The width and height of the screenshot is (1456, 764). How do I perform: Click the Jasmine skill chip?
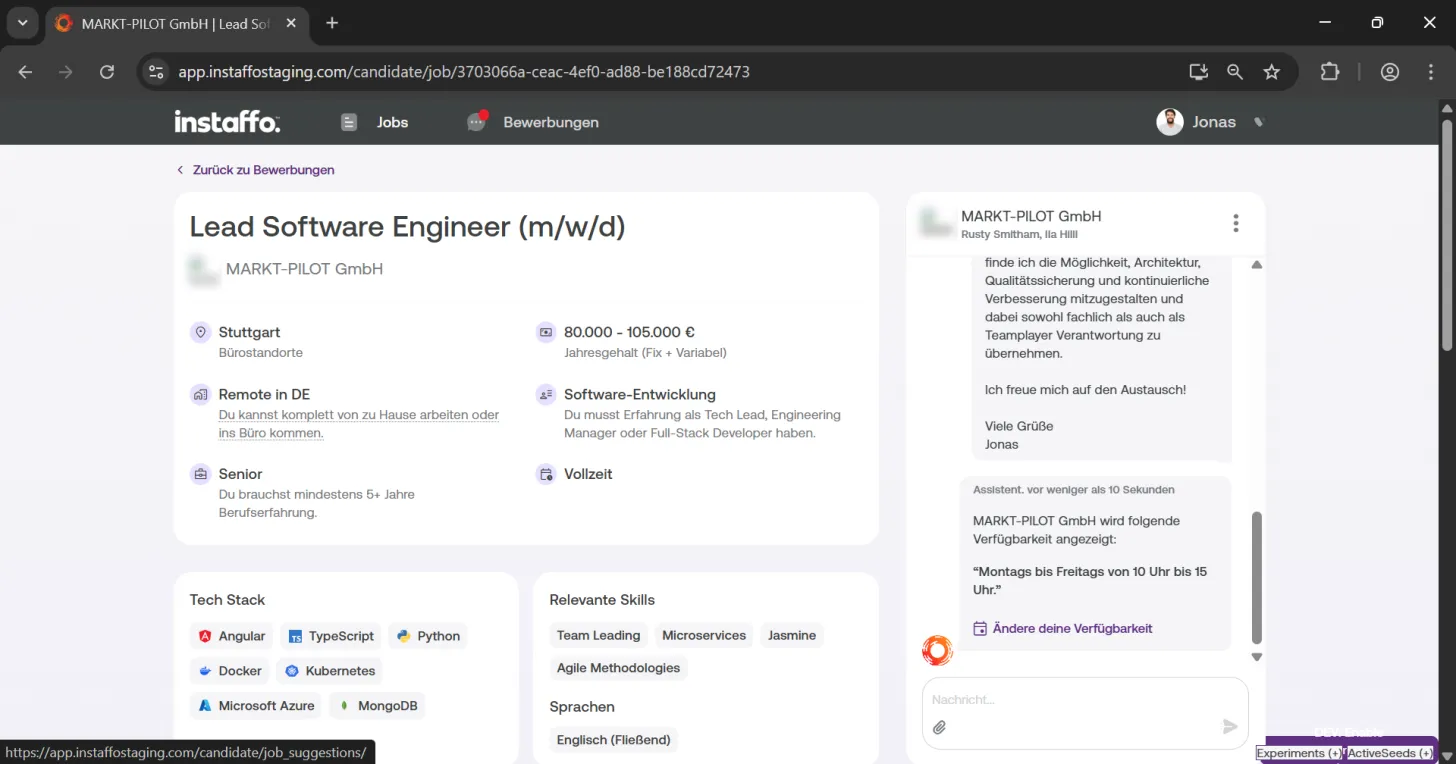[792, 635]
